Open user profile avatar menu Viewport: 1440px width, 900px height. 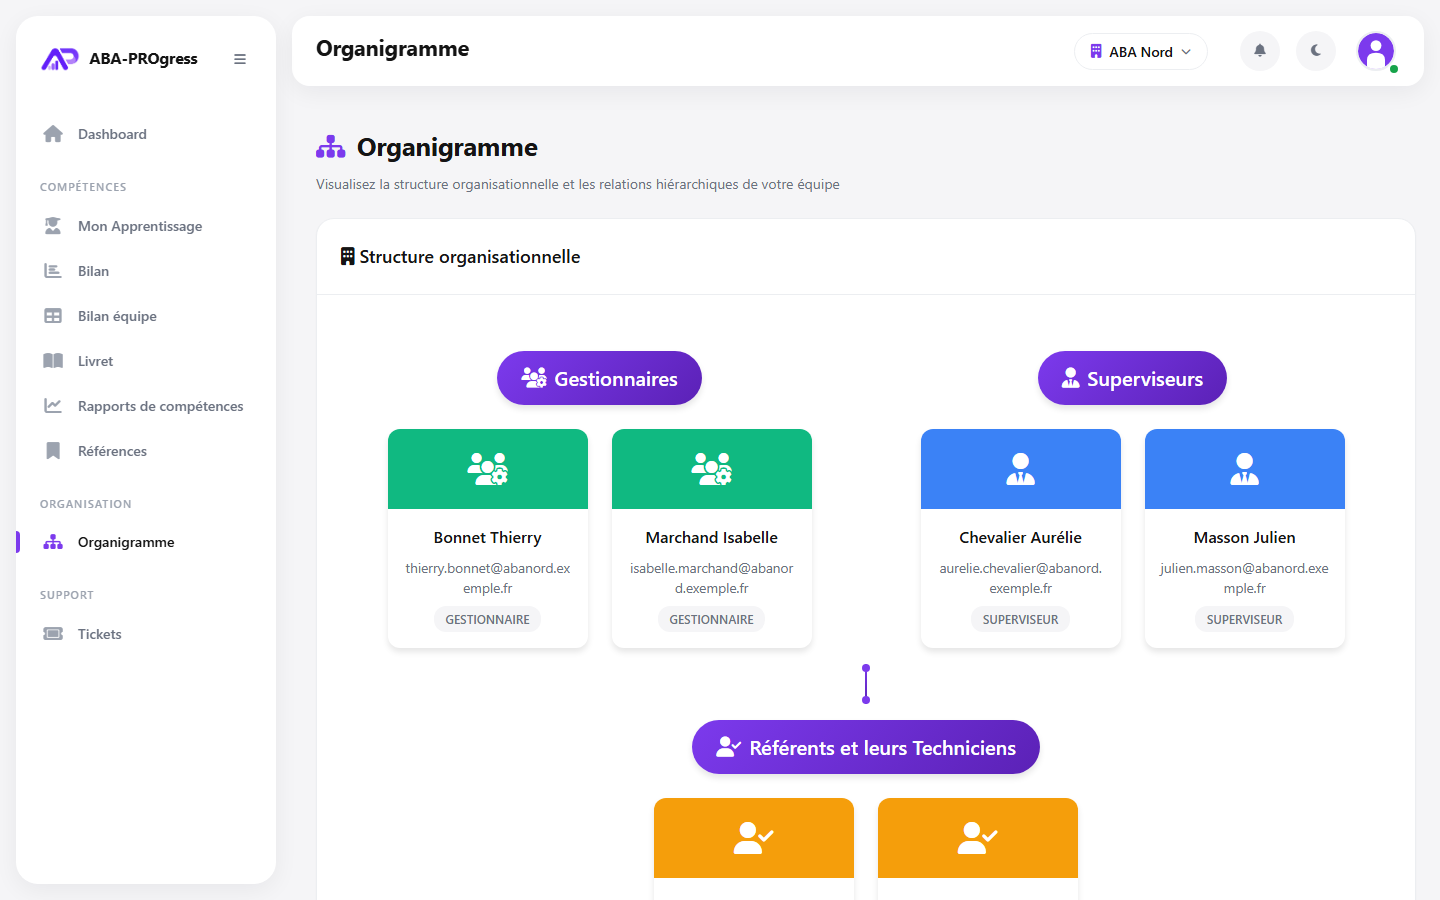tap(1376, 51)
